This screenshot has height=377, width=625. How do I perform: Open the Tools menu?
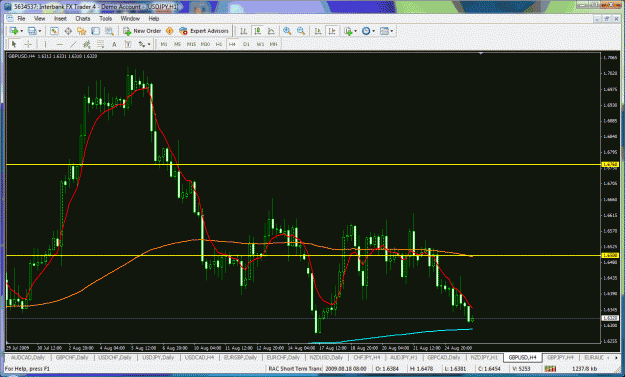coord(105,19)
